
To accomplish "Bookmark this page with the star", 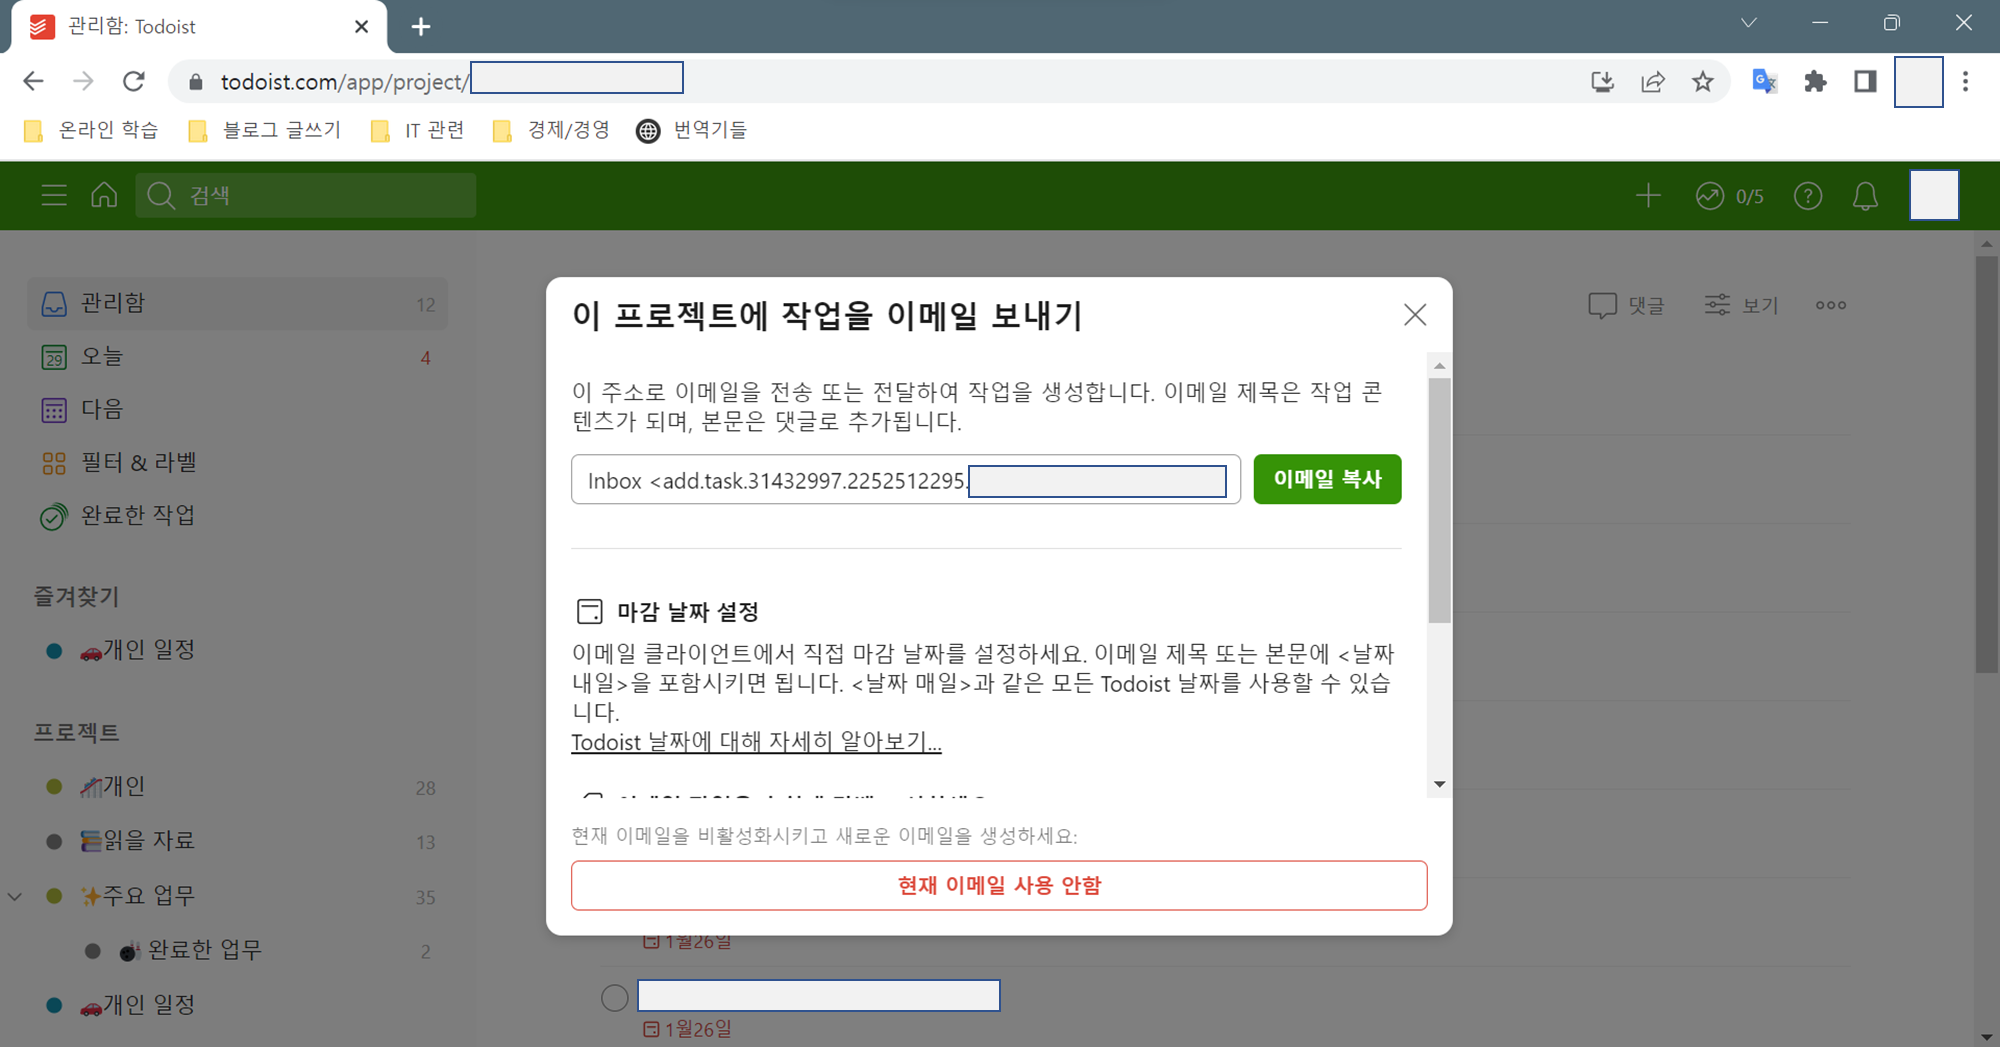I will pyautogui.click(x=1703, y=81).
